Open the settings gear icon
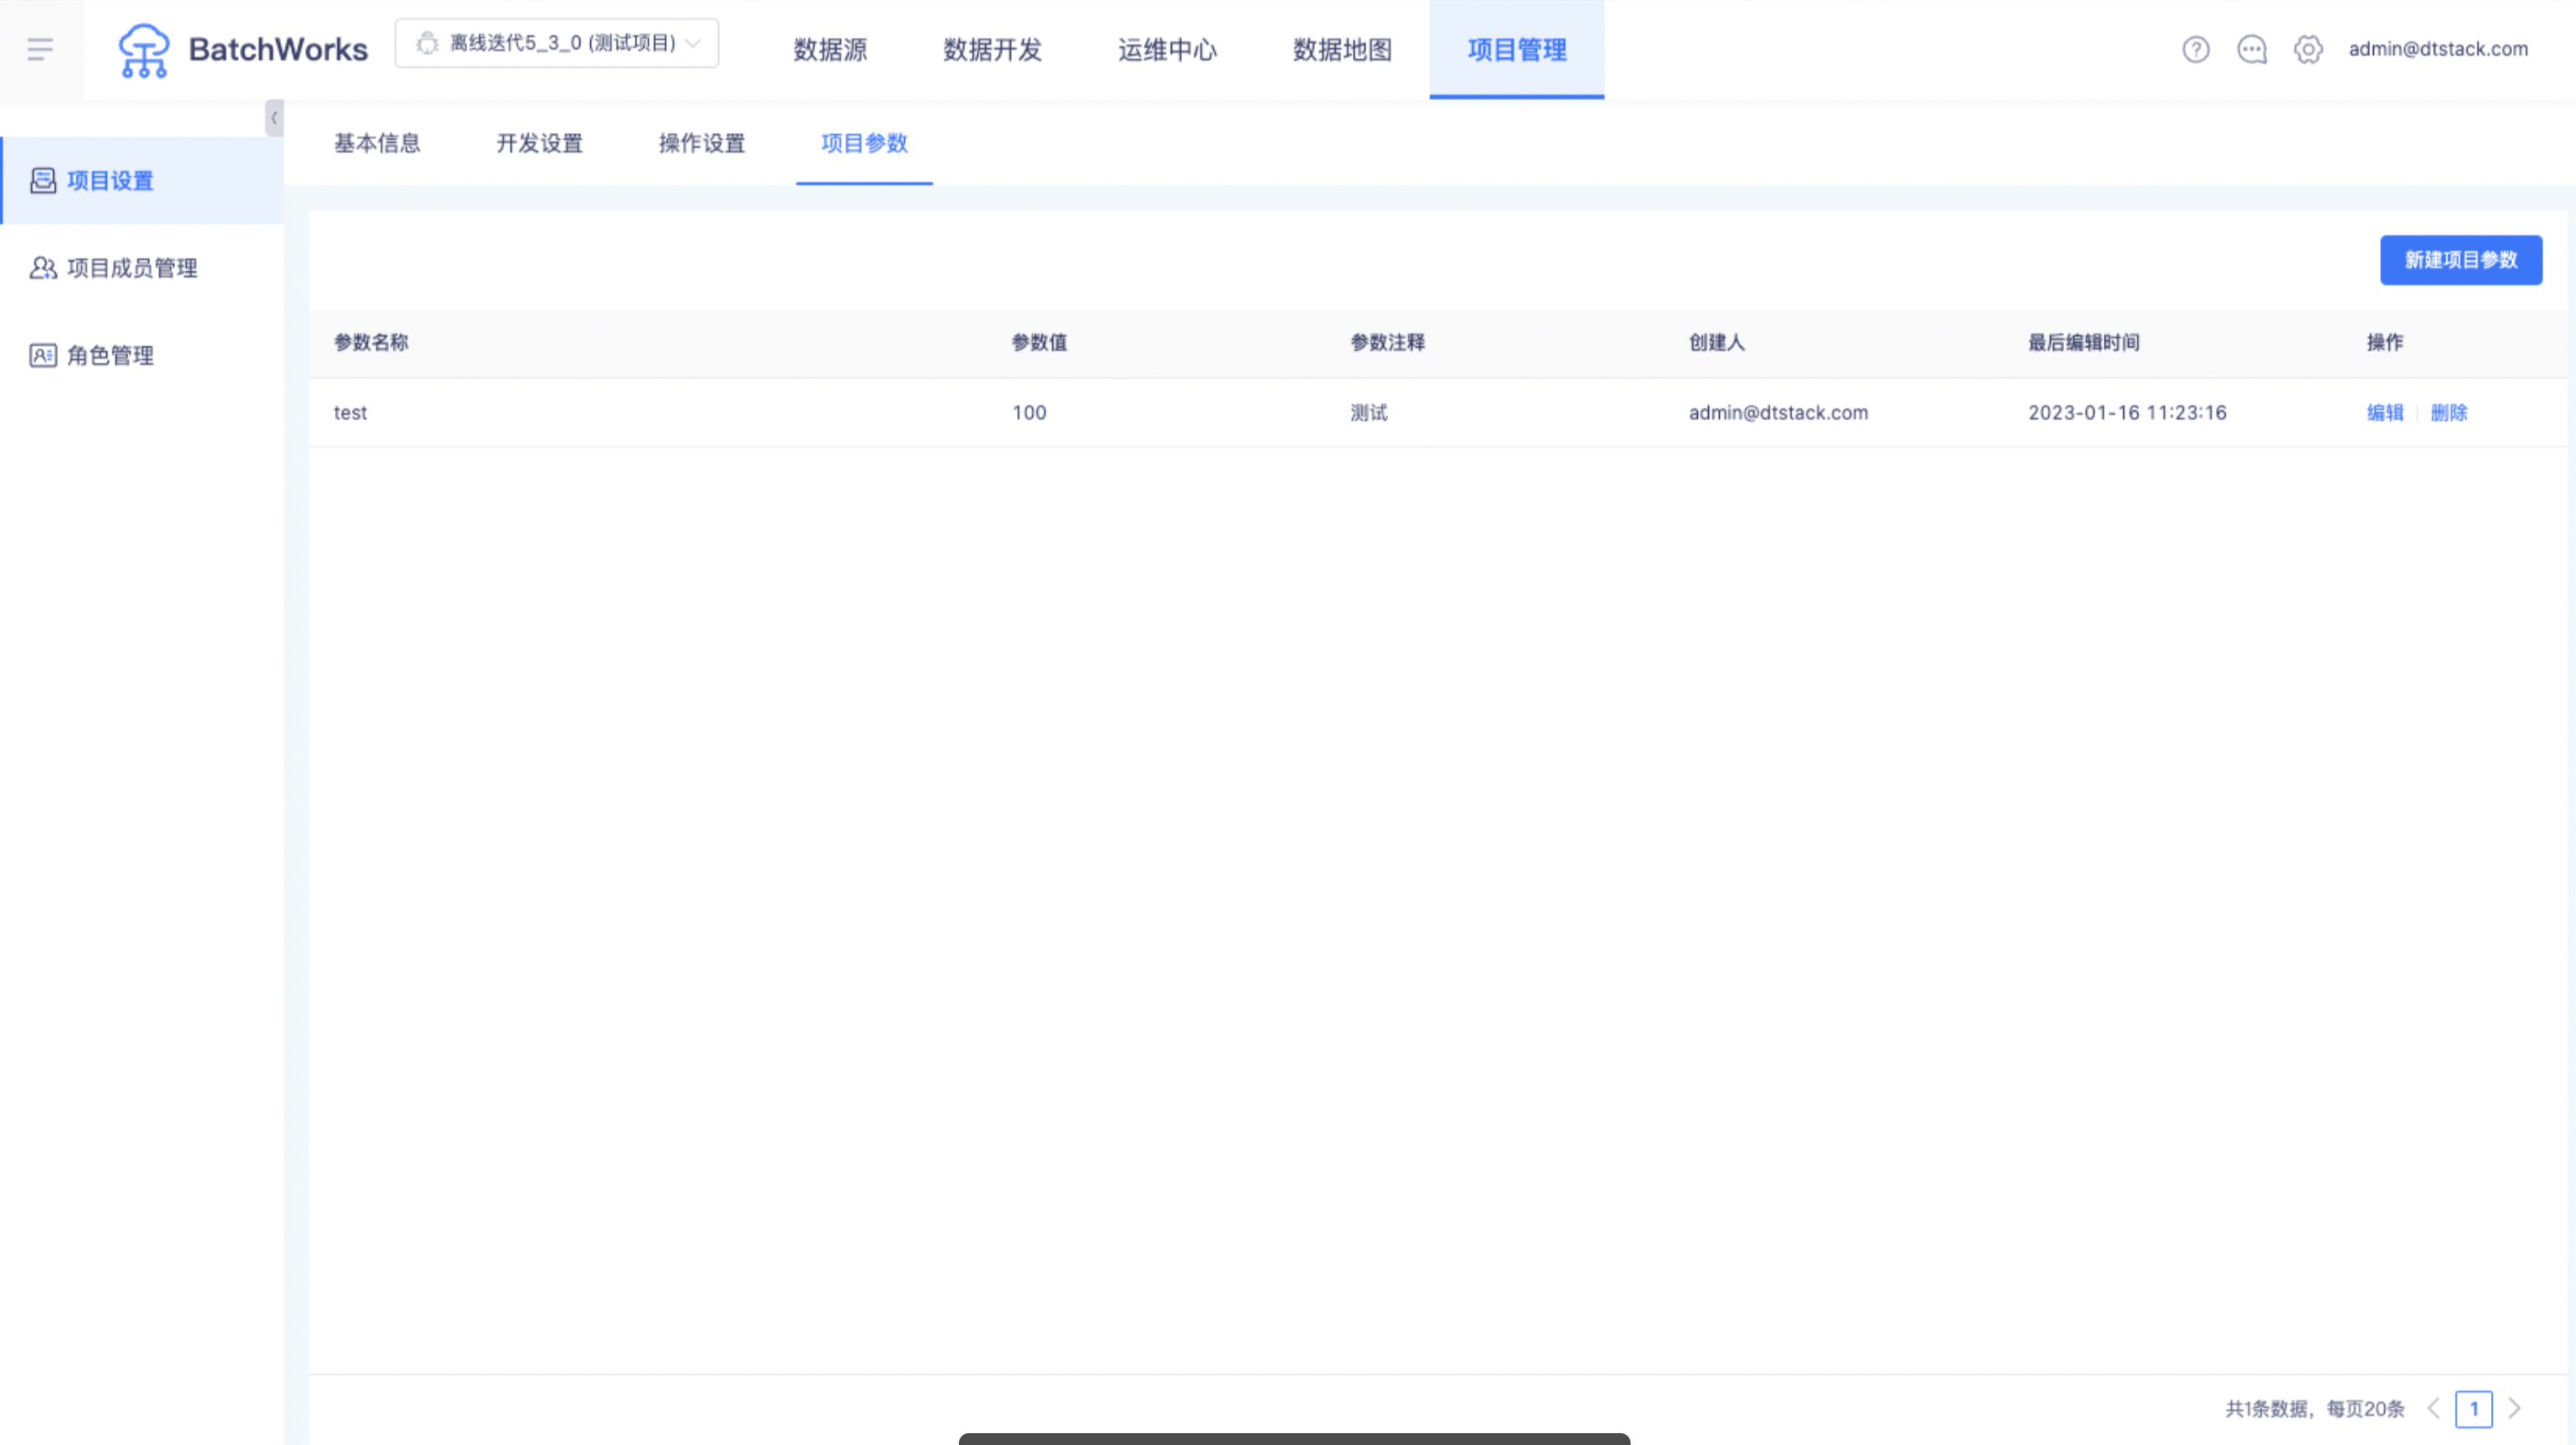Image resolution: width=2576 pixels, height=1445 pixels. tap(2308, 49)
